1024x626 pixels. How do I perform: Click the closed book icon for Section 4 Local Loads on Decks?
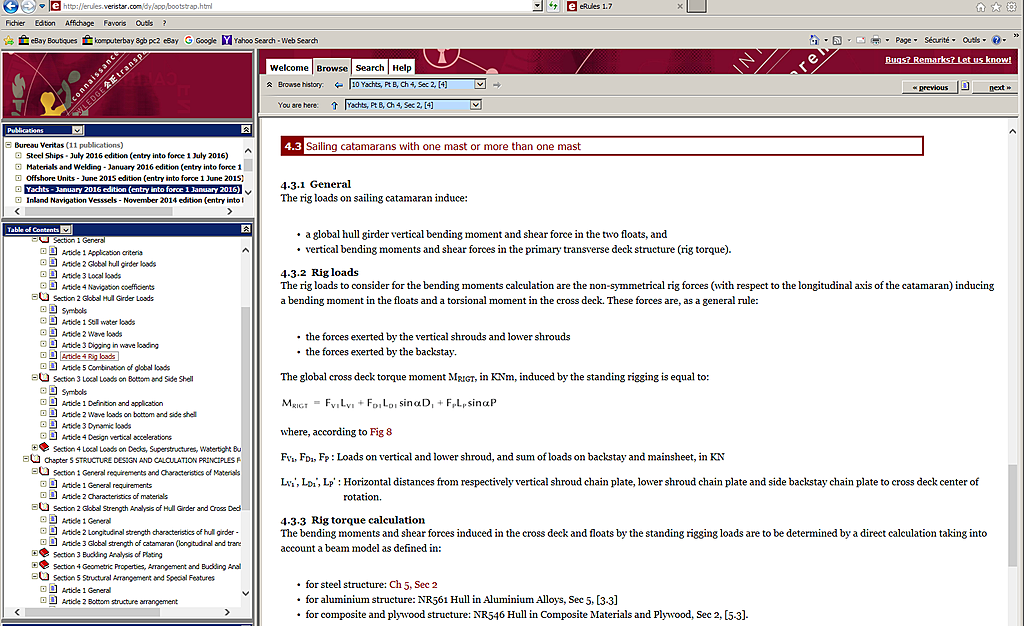[x=44, y=448]
